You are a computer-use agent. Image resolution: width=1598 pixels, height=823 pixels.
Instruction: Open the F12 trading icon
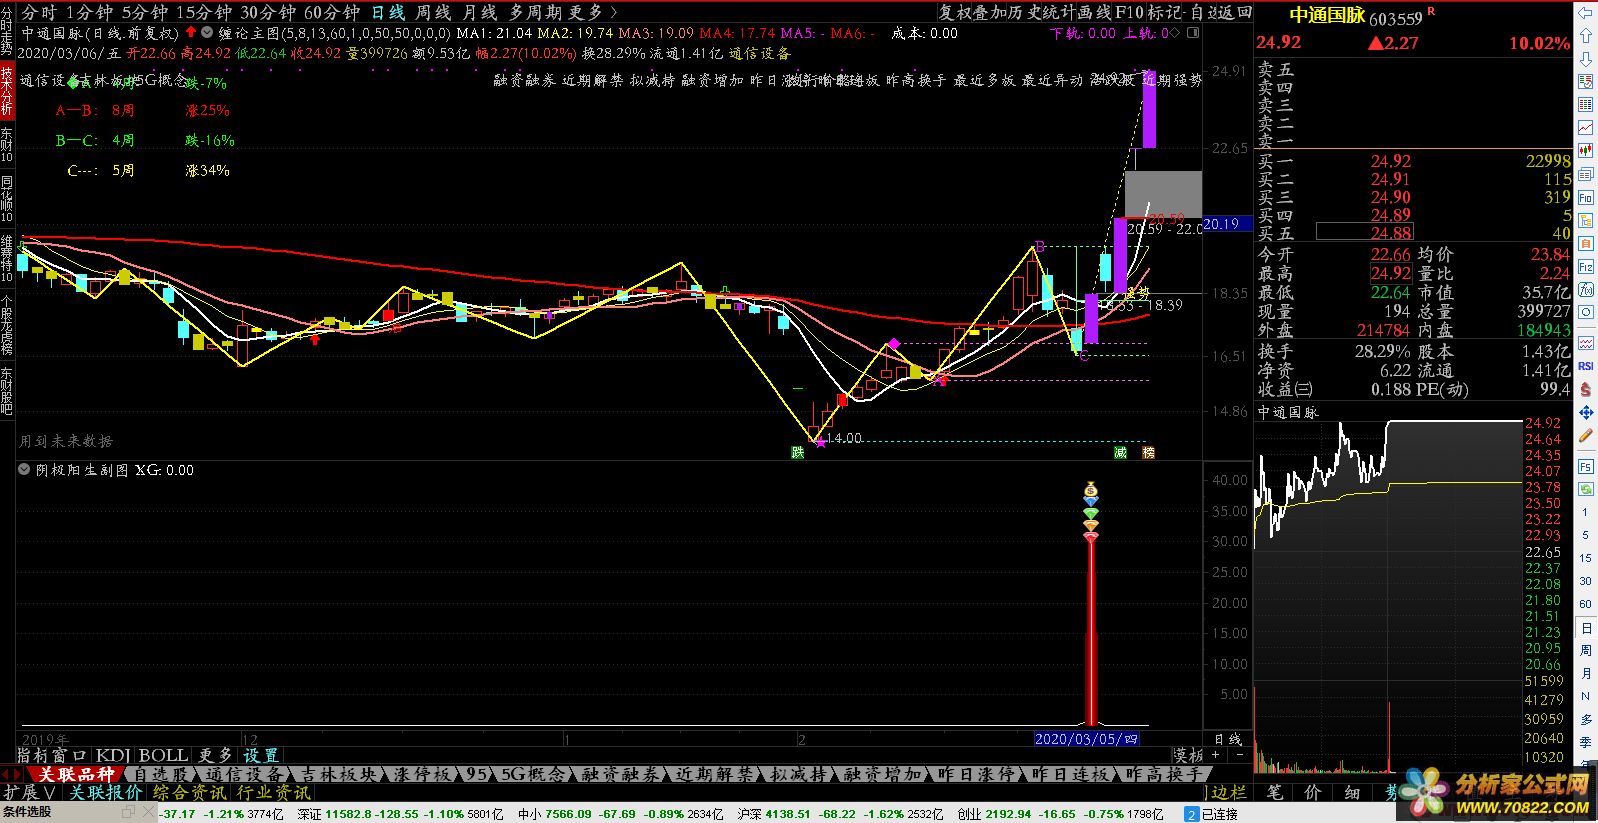point(1585,267)
